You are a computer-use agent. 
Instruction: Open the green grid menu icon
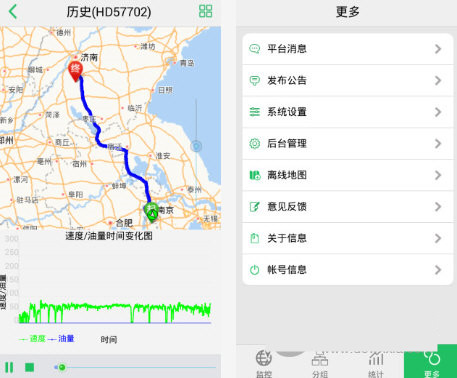205,11
